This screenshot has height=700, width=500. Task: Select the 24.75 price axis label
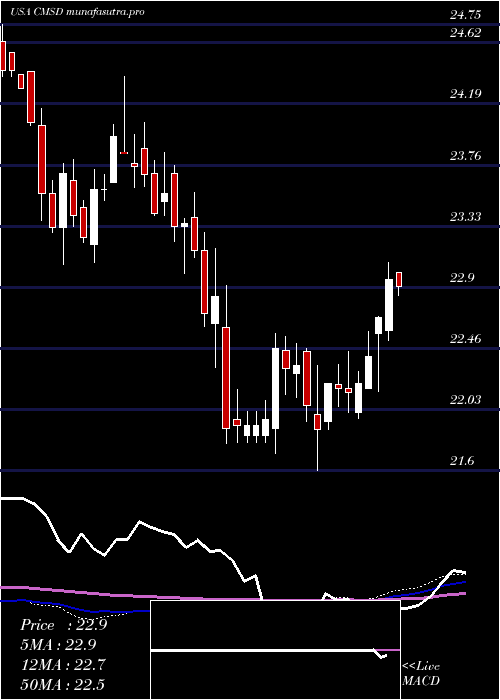(x=466, y=15)
